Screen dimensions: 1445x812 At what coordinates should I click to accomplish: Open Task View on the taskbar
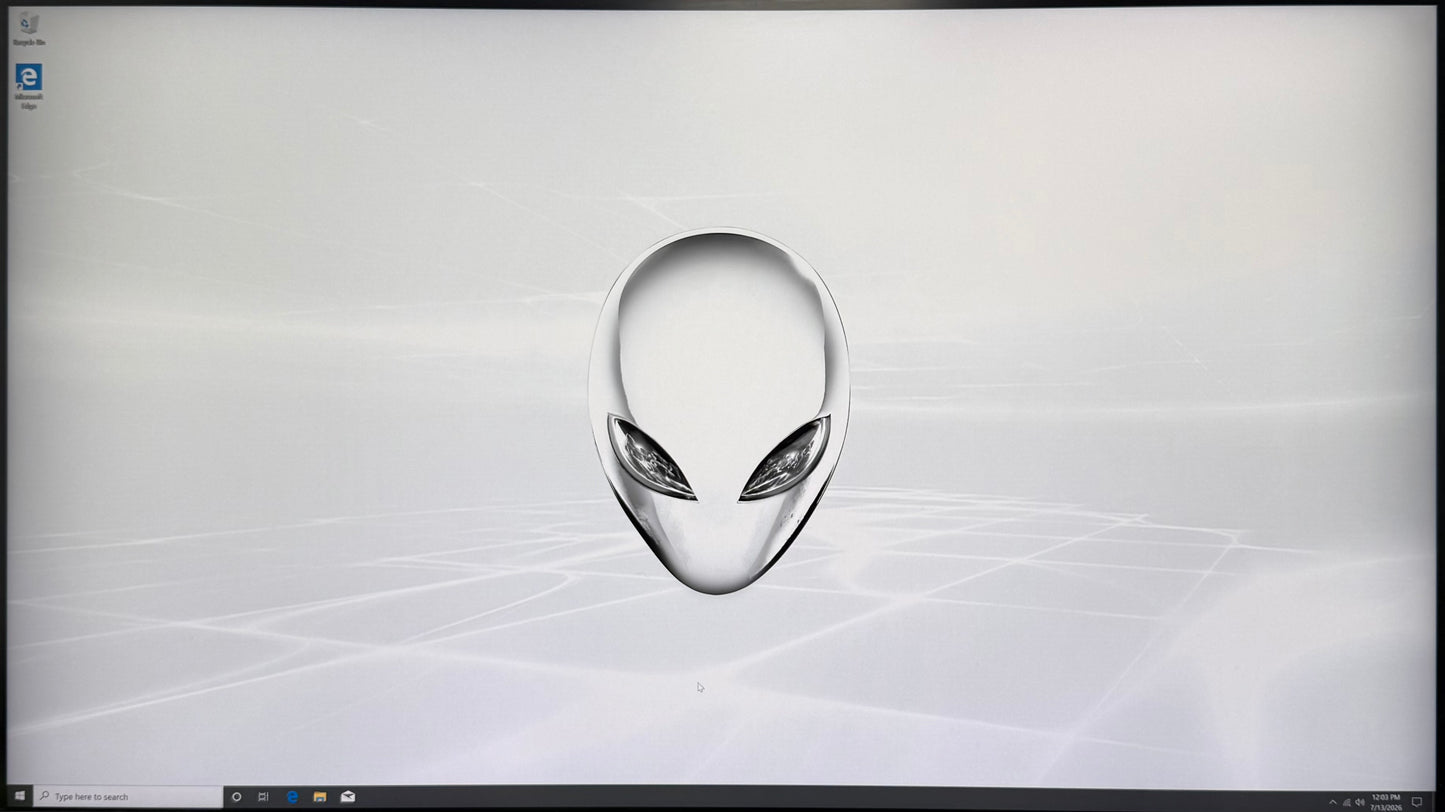(263, 796)
